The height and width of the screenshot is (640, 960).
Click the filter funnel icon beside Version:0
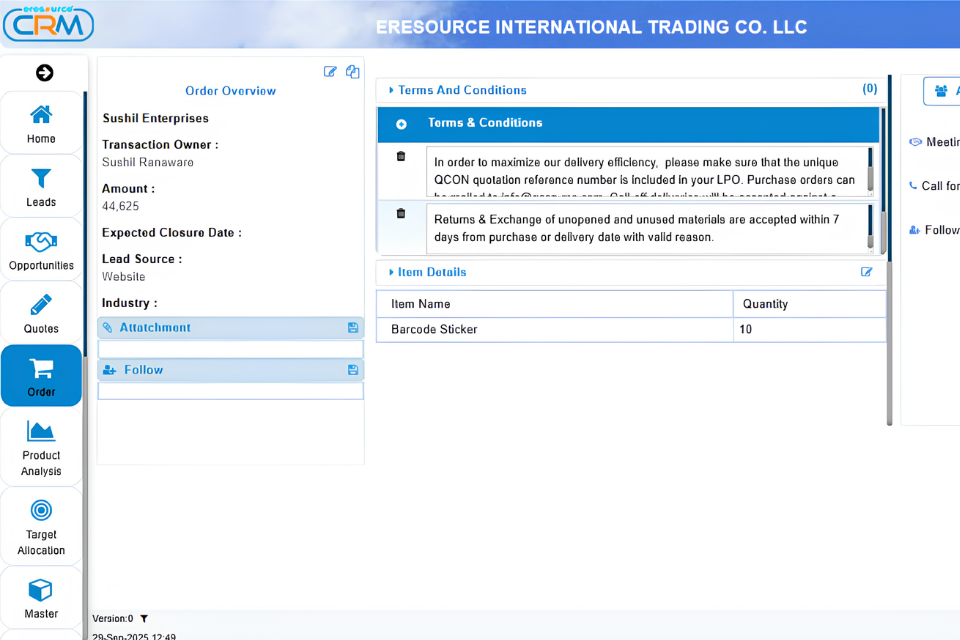tap(144, 619)
